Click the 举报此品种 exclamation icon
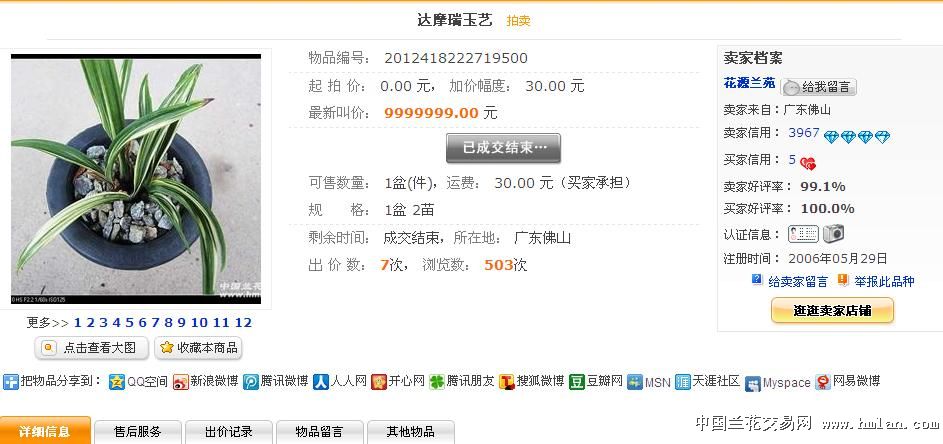 coord(843,280)
